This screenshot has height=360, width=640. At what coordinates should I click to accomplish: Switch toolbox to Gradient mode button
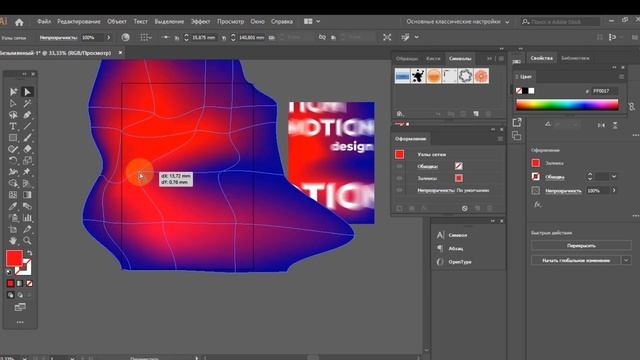(20, 283)
